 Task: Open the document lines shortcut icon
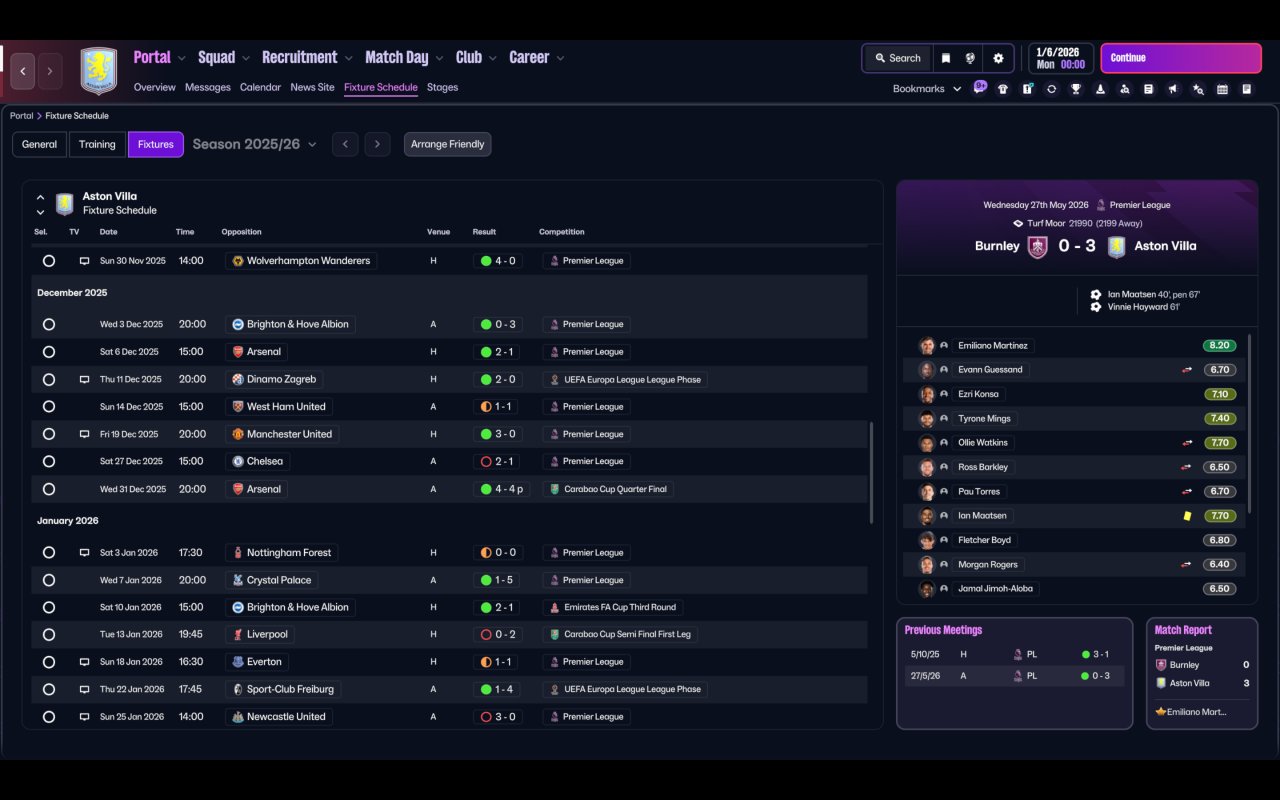pos(1149,89)
